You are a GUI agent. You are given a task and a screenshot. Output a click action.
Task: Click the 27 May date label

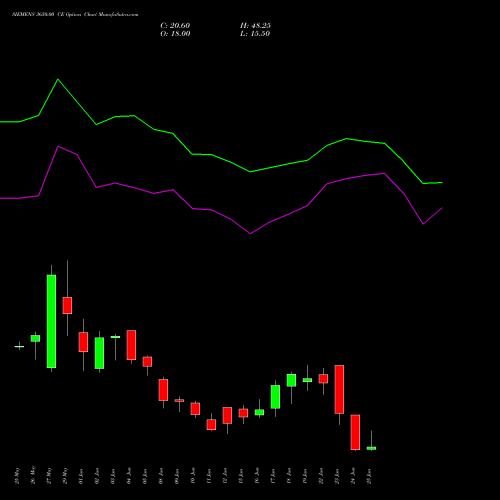(x=49, y=476)
